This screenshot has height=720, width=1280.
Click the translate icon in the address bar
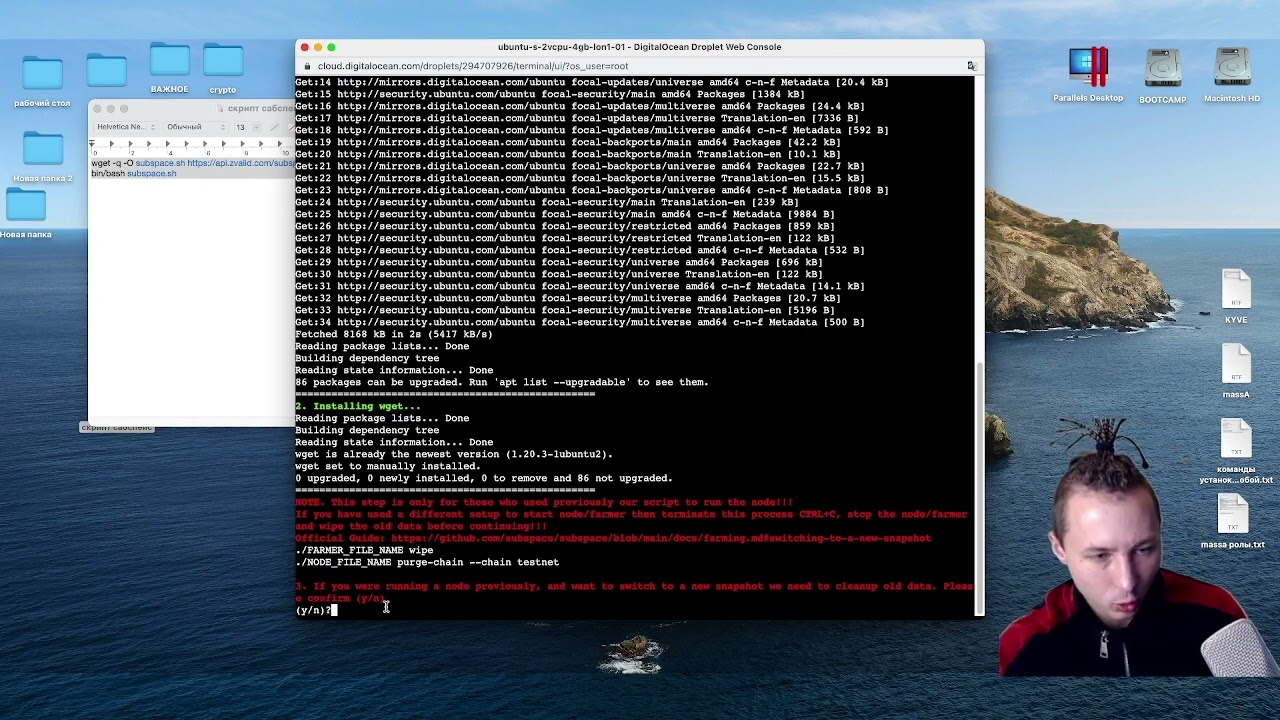pyautogui.click(x=970, y=66)
